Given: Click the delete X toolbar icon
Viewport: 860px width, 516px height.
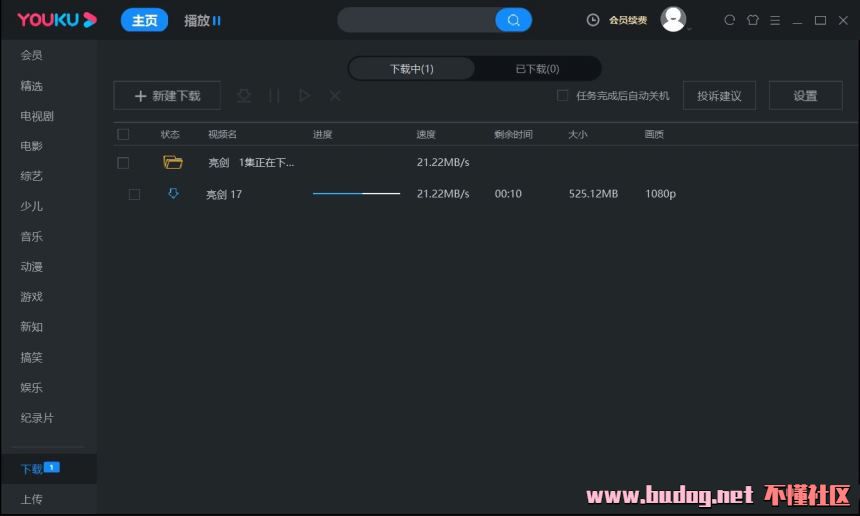Looking at the screenshot, I should point(335,96).
